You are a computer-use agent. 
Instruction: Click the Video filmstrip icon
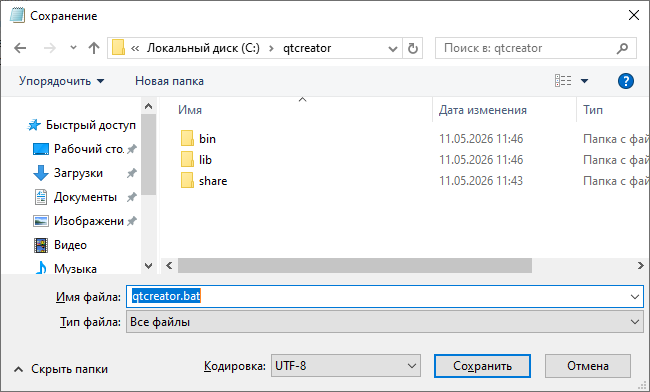[x=41, y=245]
